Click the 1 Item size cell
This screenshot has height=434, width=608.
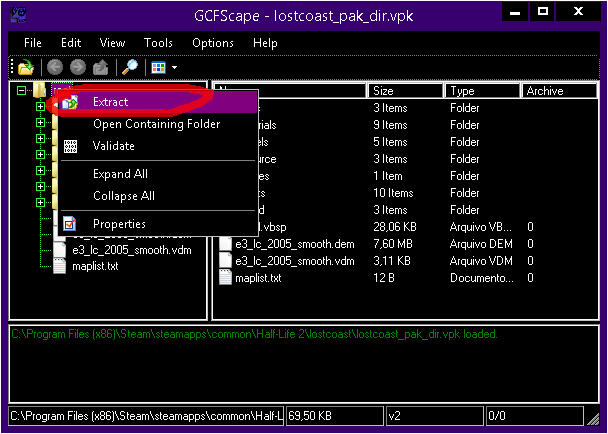click(x=388, y=176)
